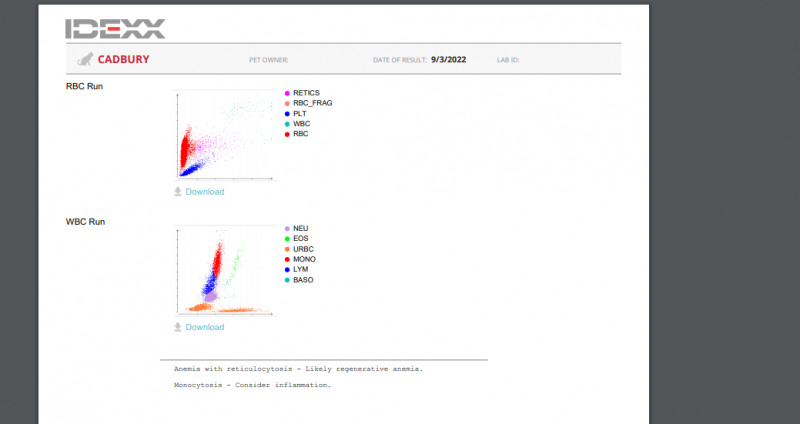Click the teal WBC legend dot
The height and width of the screenshot is (424, 800).
tap(287, 124)
